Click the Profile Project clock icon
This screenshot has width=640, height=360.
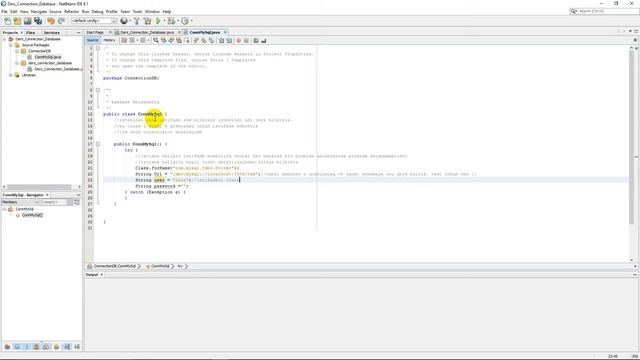pyautogui.click(x=185, y=21)
